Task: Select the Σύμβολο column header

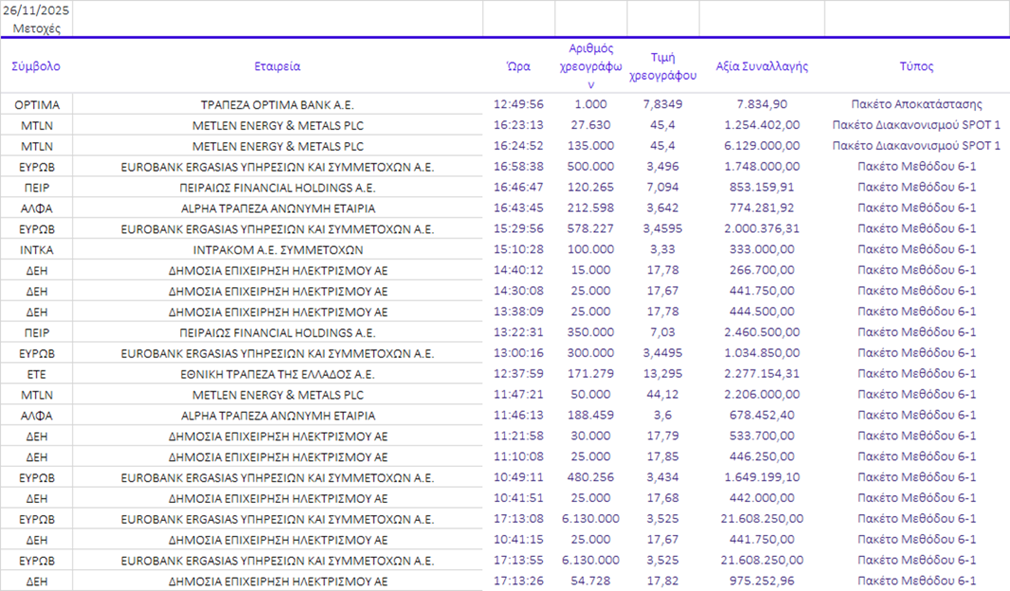Action: pyautogui.click(x=36, y=67)
